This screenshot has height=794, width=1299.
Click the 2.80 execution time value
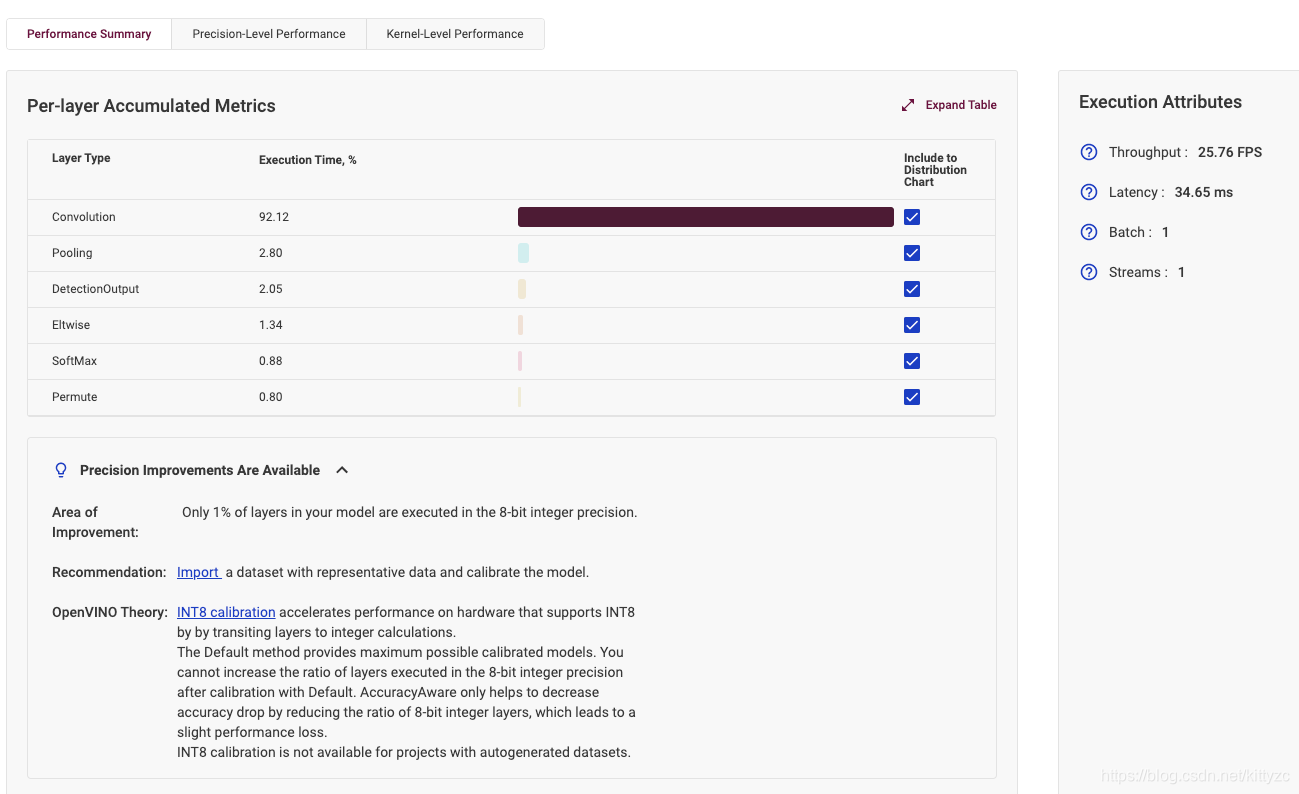(271, 253)
